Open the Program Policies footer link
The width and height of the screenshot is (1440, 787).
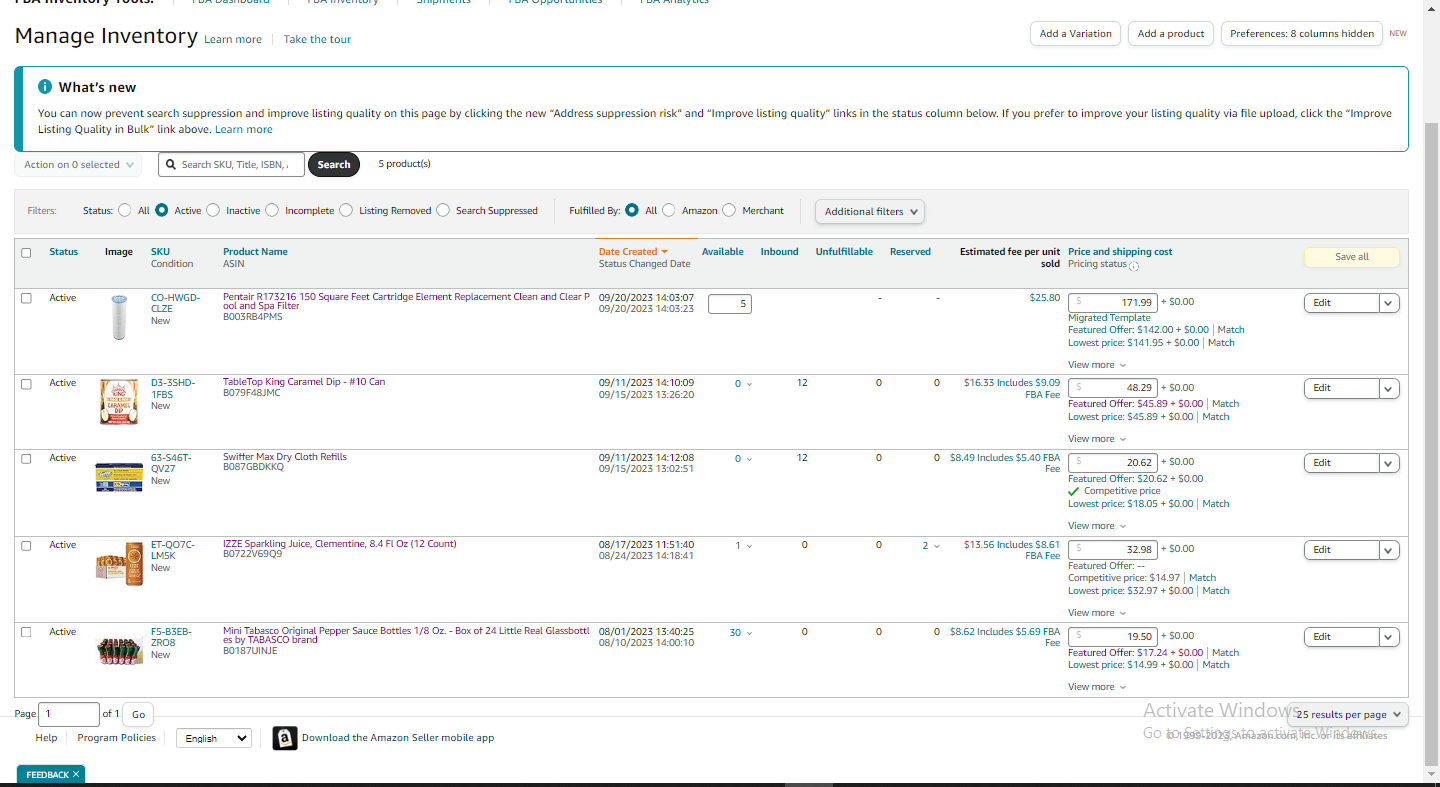(117, 738)
